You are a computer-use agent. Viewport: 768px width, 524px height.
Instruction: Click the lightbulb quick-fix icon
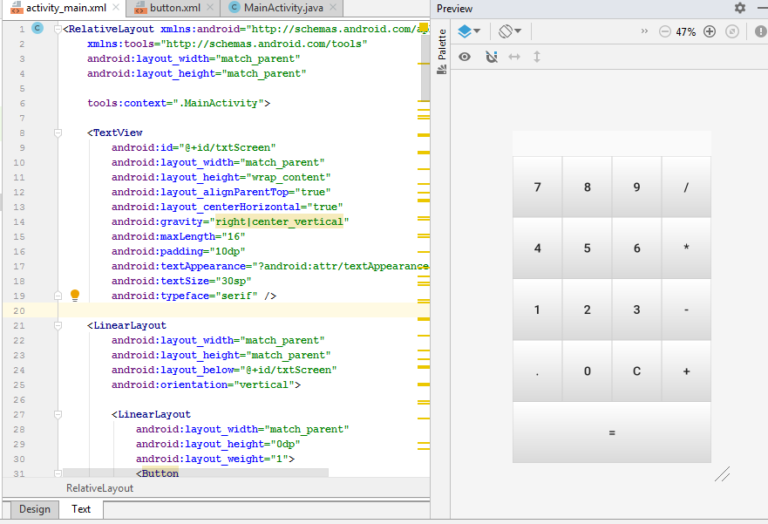coord(74,296)
